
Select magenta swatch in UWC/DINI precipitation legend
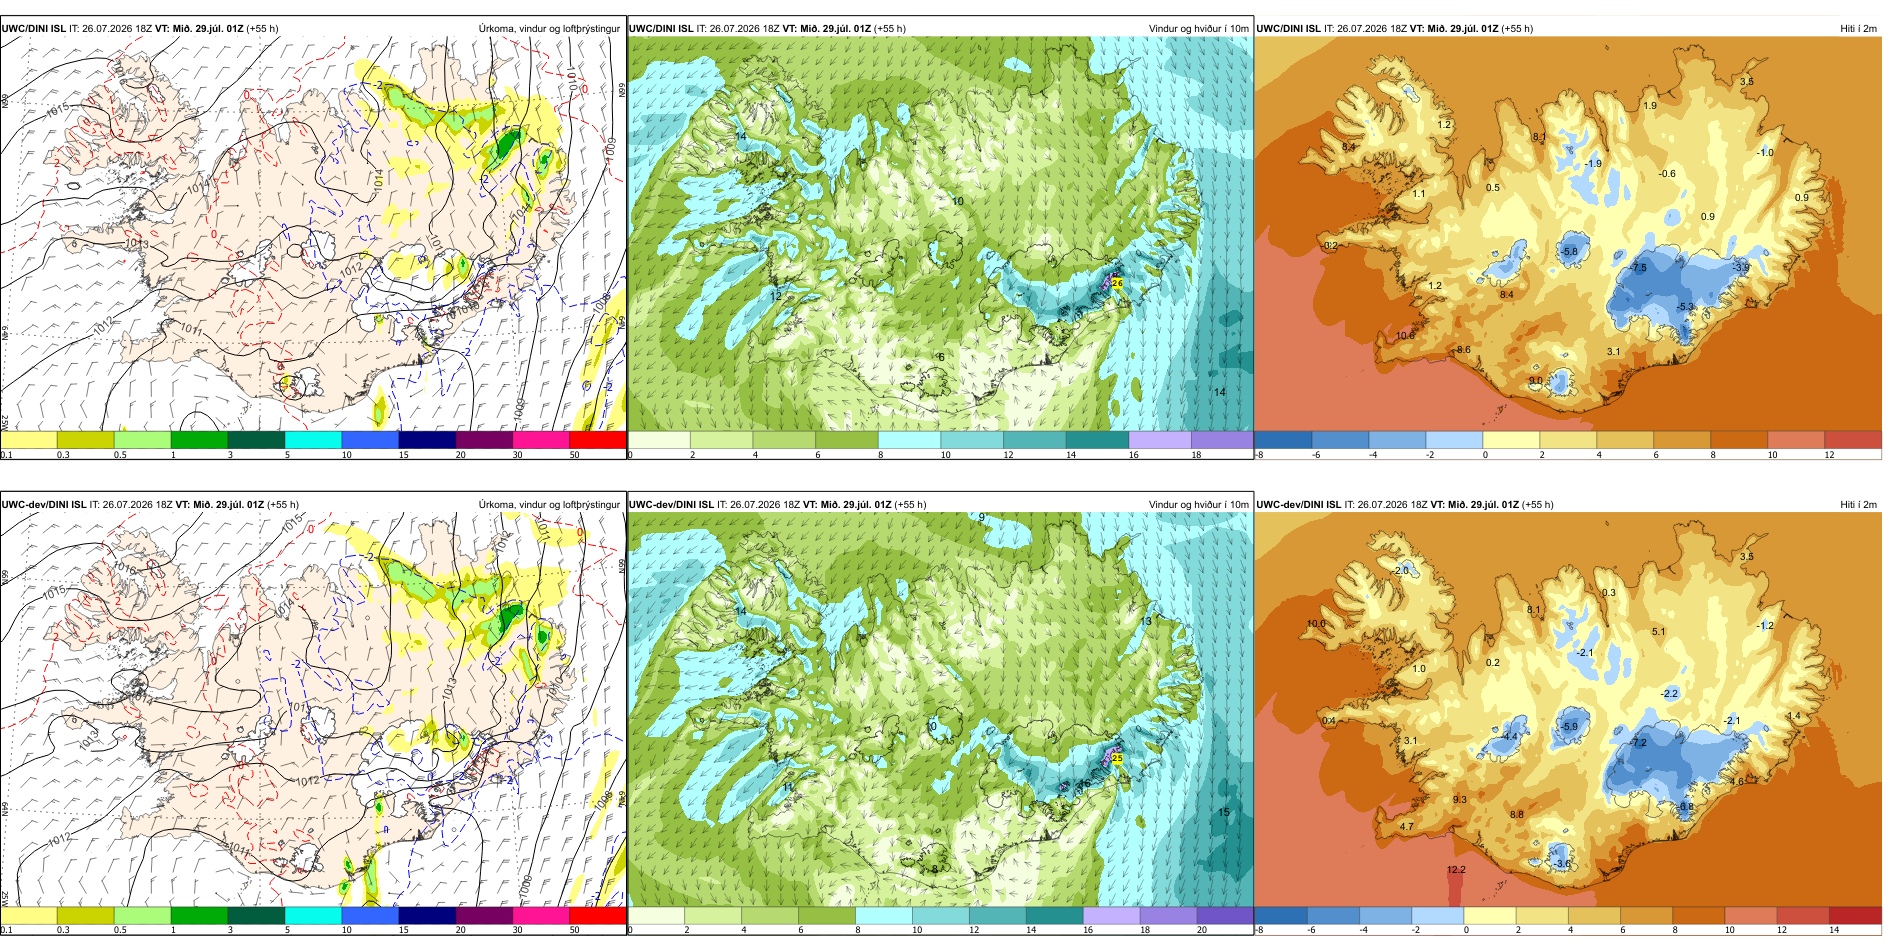(541, 439)
